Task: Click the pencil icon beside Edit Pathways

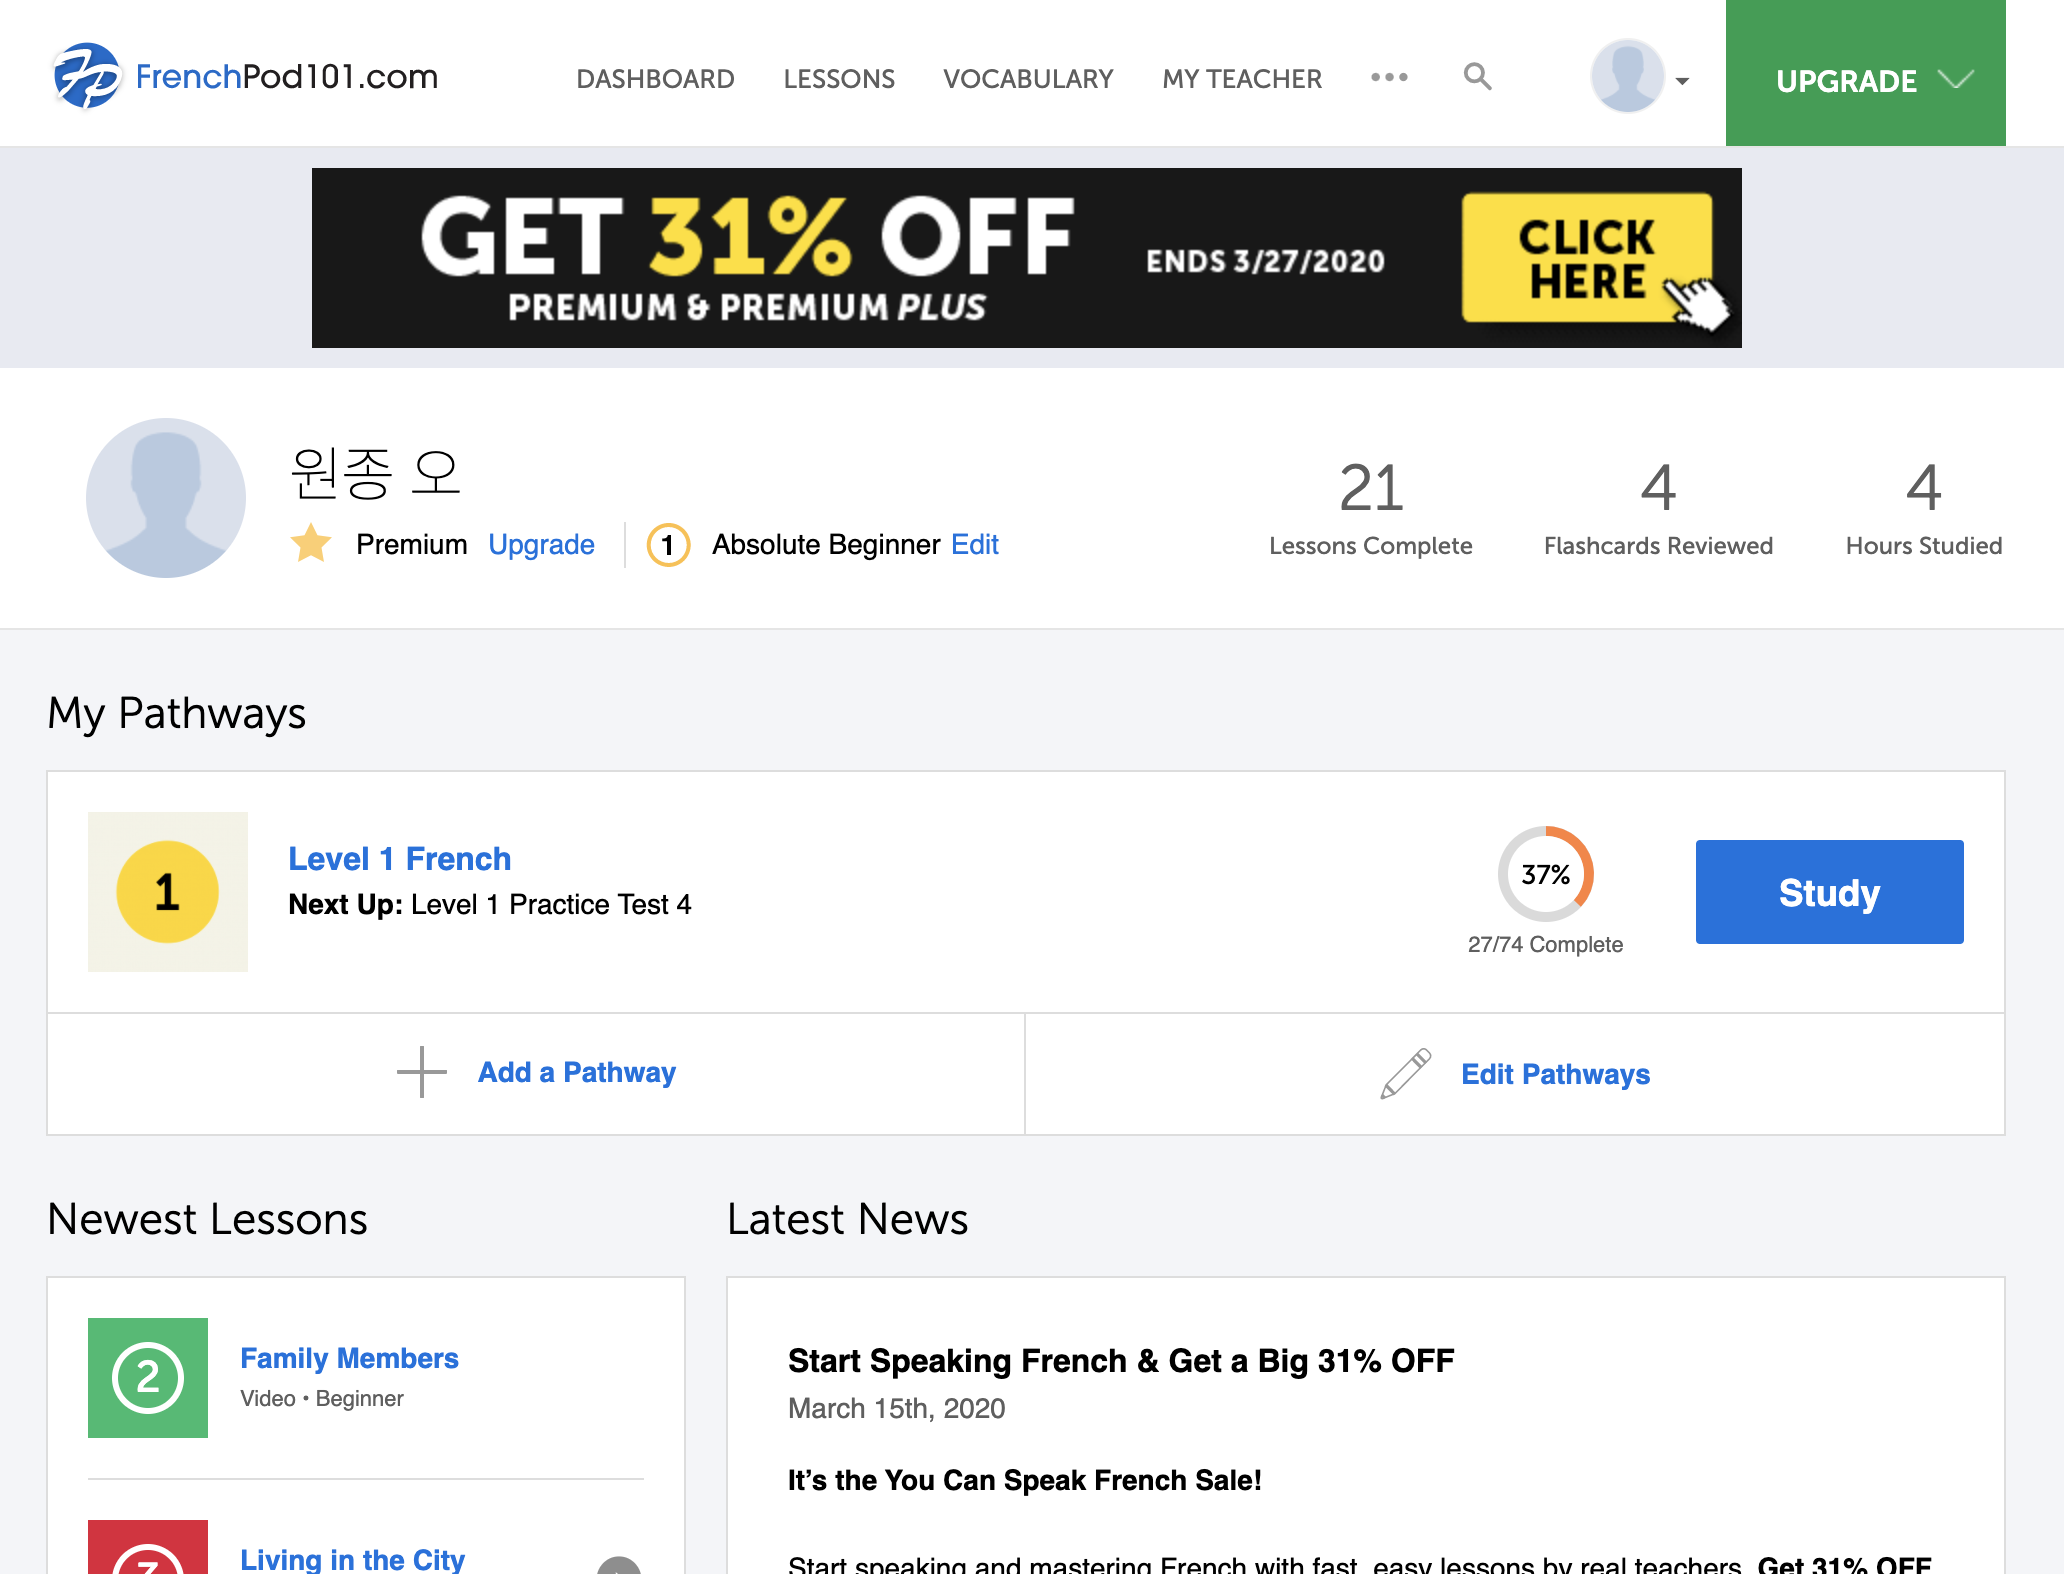Action: 1405,1074
